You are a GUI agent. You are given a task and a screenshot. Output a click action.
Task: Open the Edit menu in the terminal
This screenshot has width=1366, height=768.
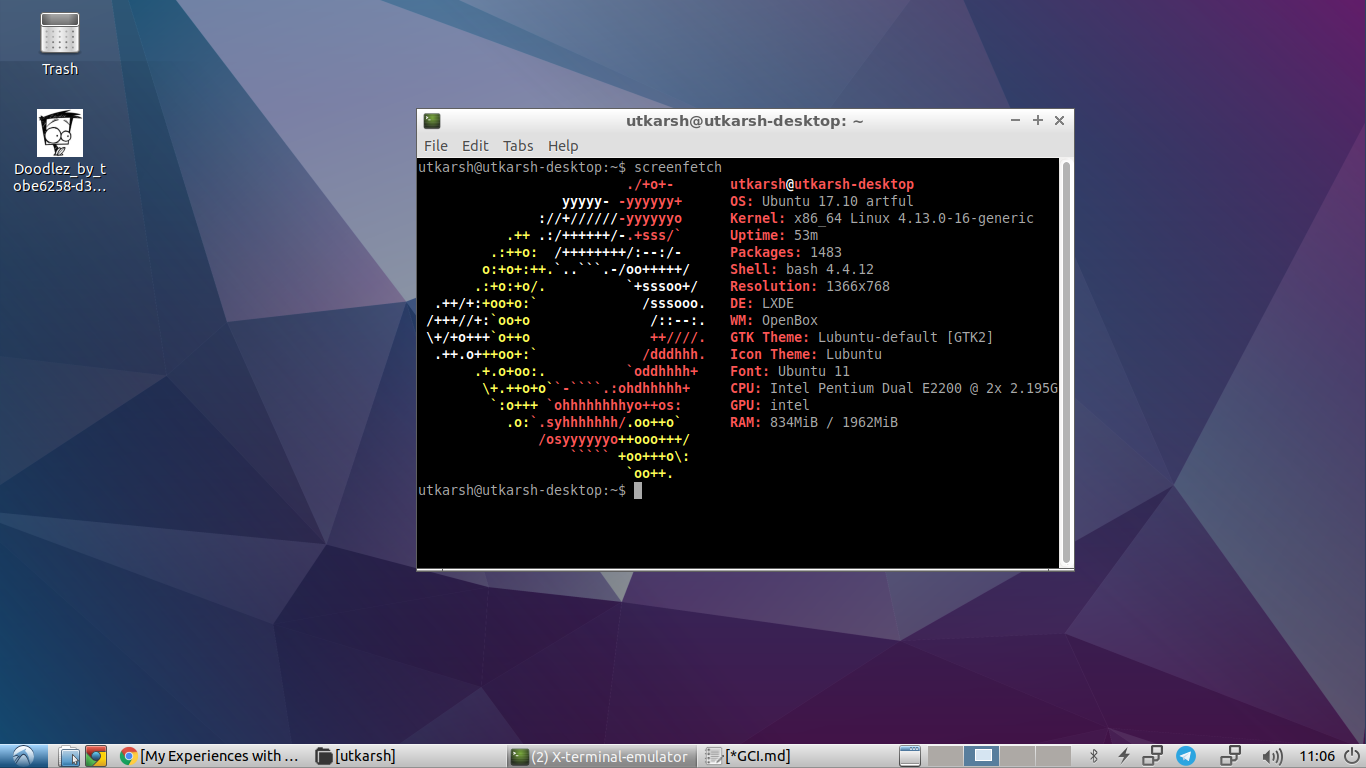[475, 146]
